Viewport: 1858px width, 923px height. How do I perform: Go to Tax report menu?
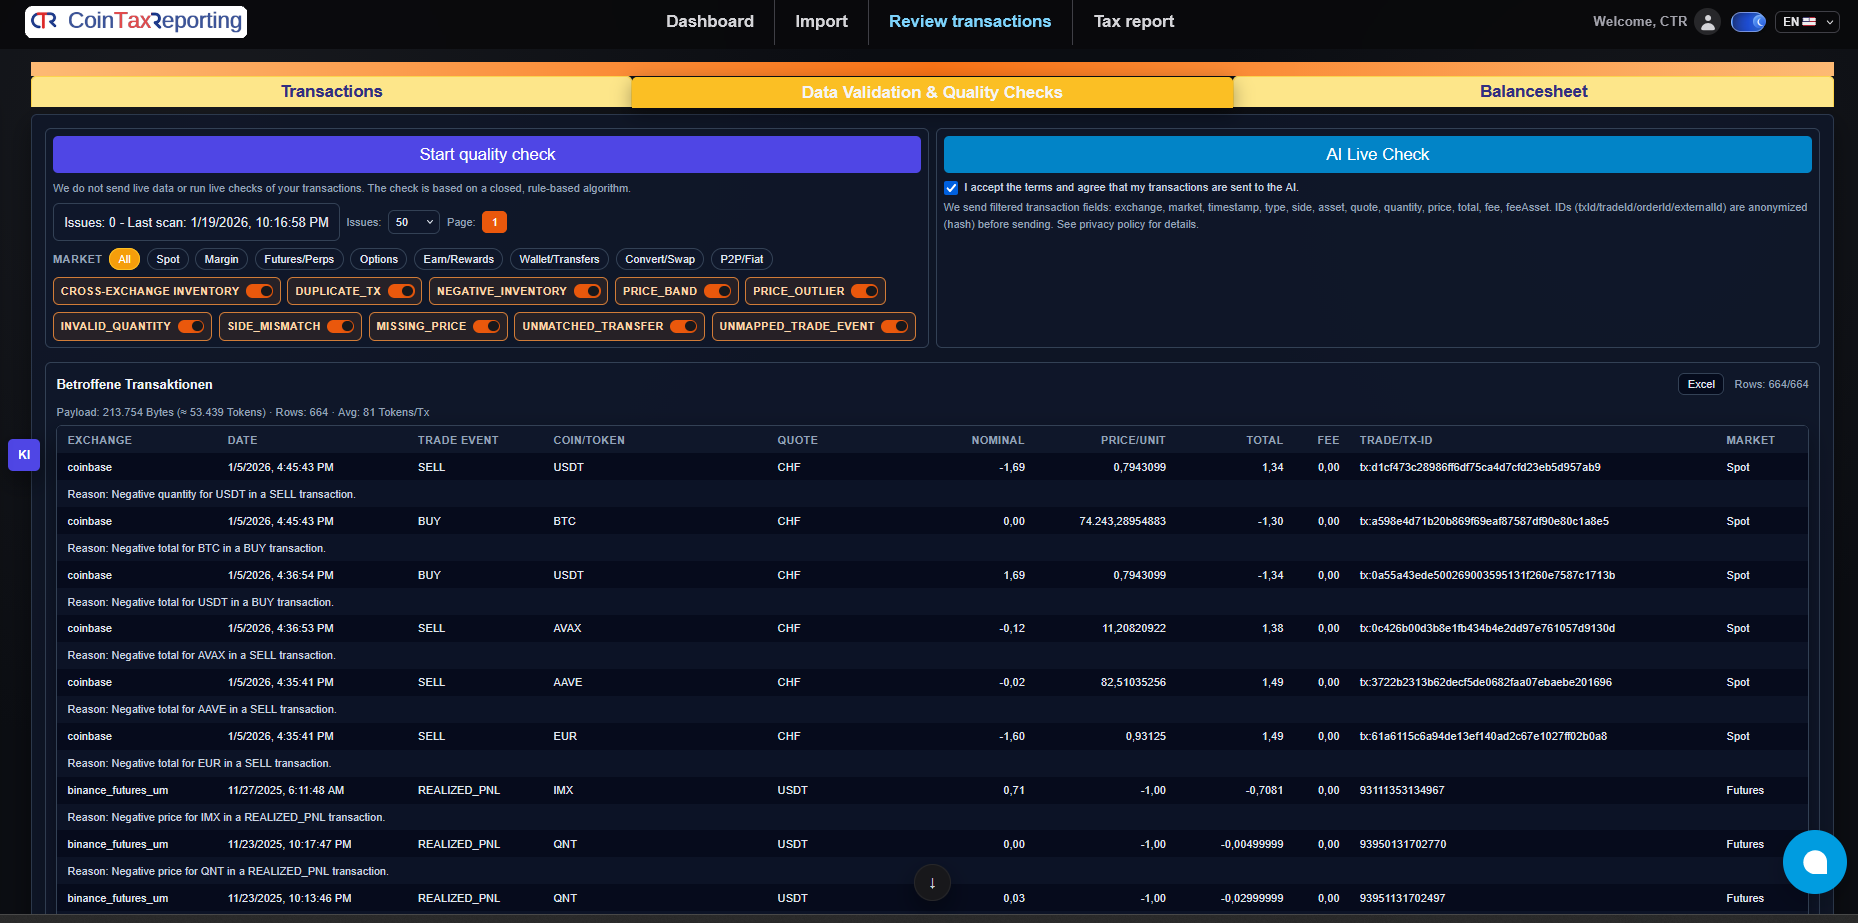(x=1133, y=22)
